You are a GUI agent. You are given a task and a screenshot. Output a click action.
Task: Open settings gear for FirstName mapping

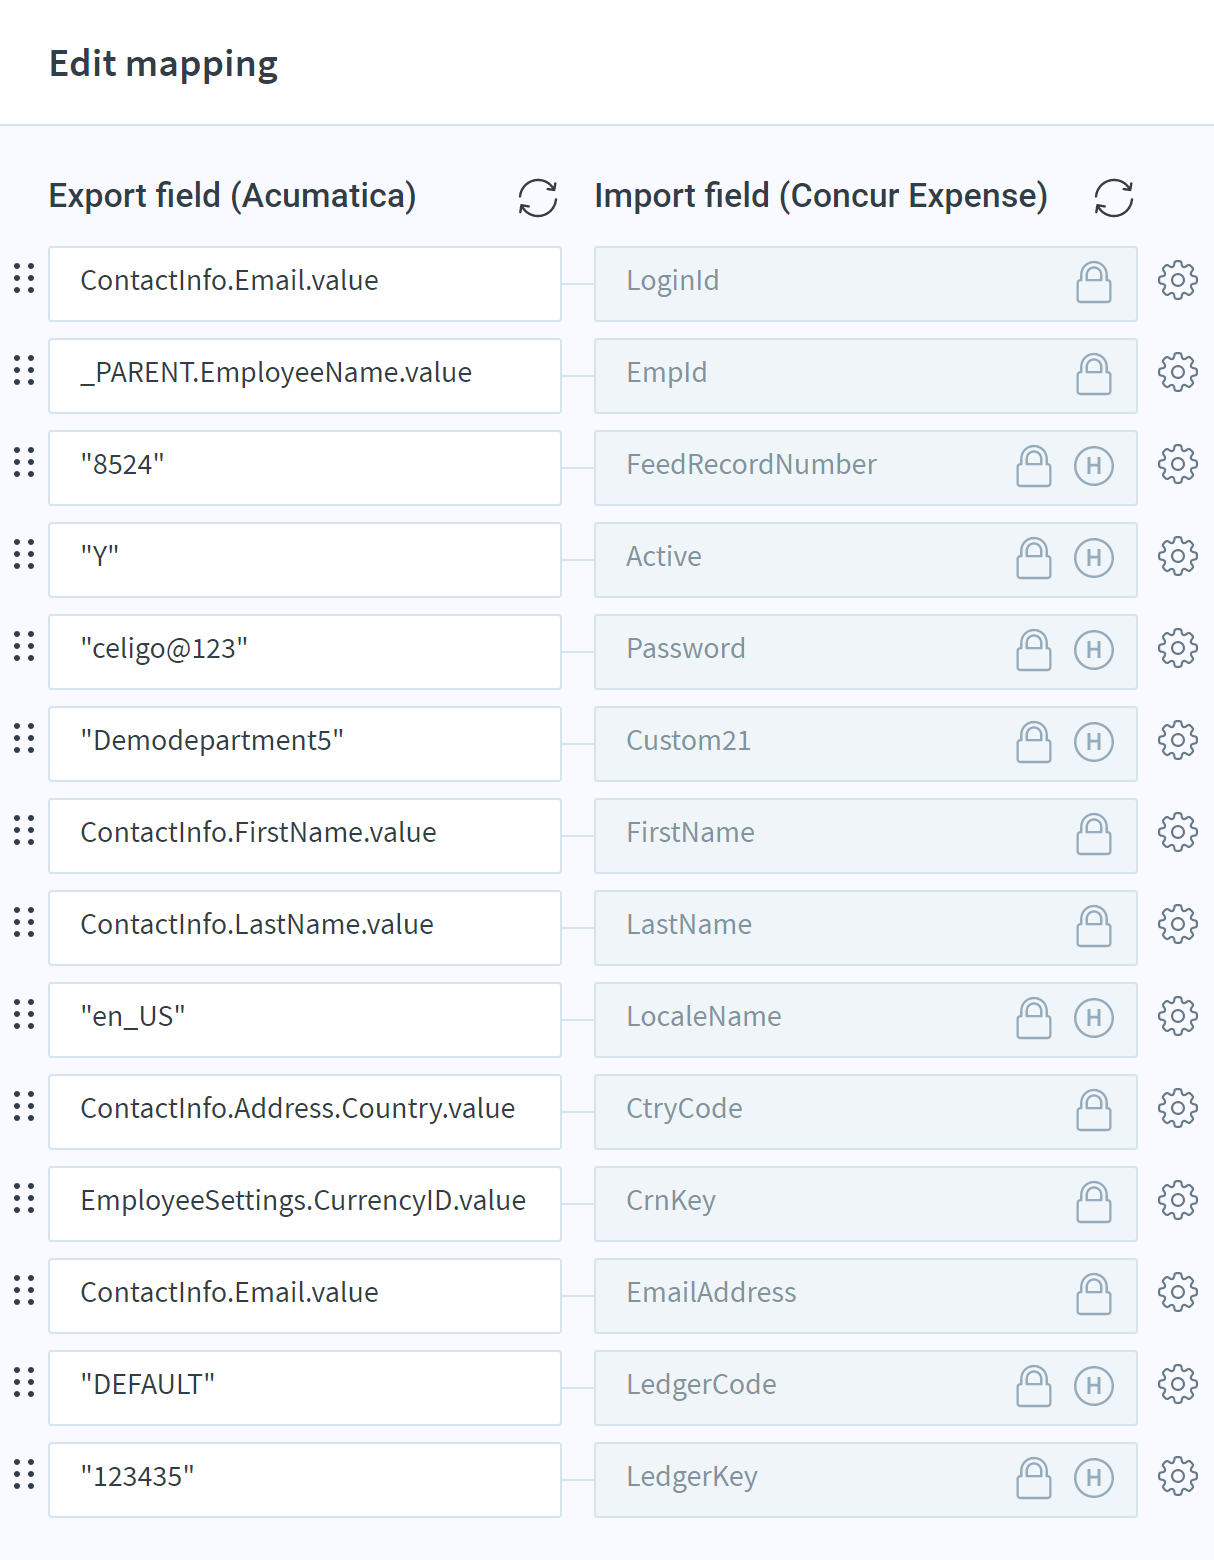click(1178, 832)
